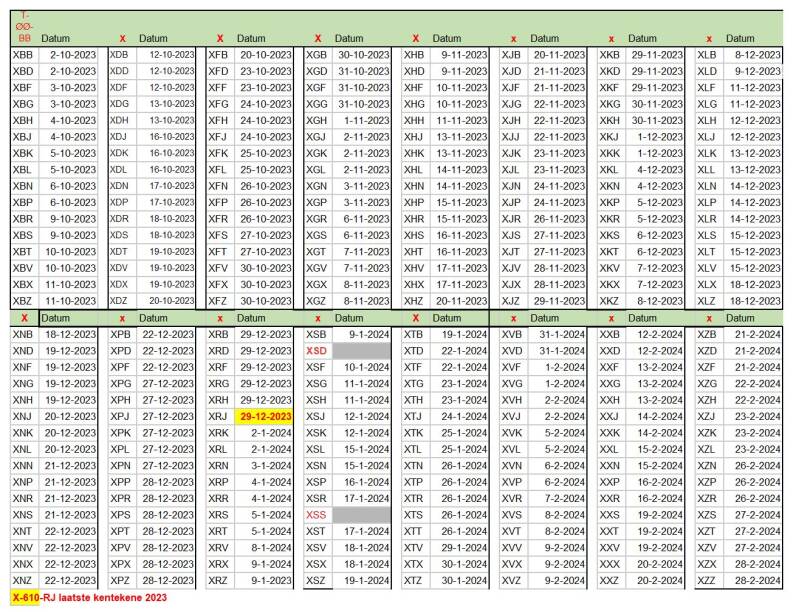
Task: Click the XKN code cell
Action: 610,187
